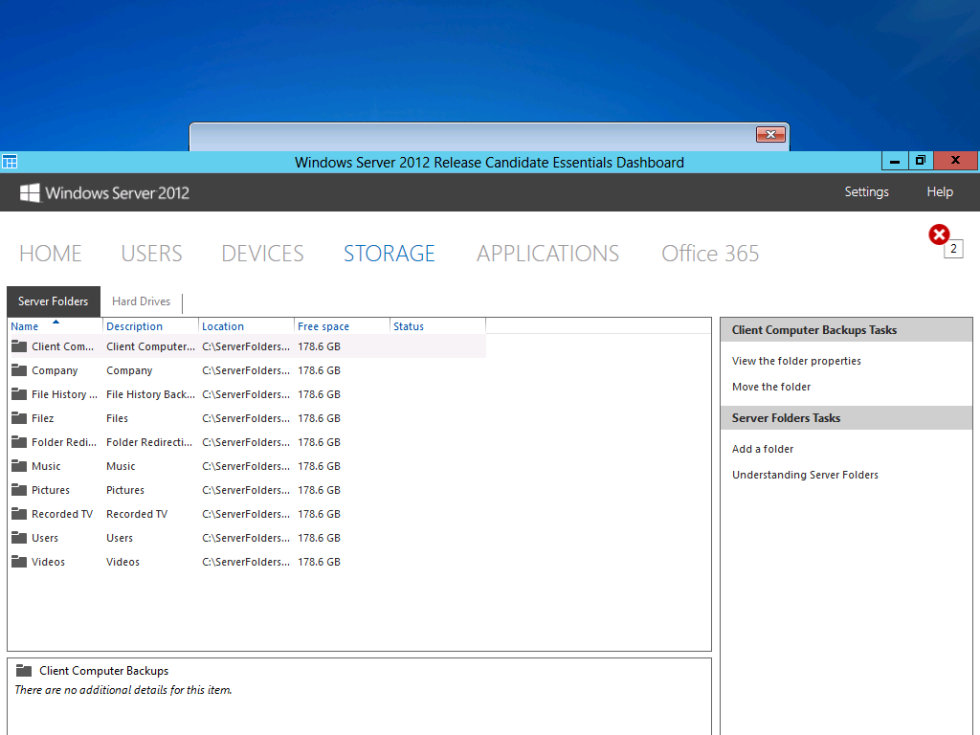
Task: Open the red alert notification icon
Action: click(x=938, y=235)
